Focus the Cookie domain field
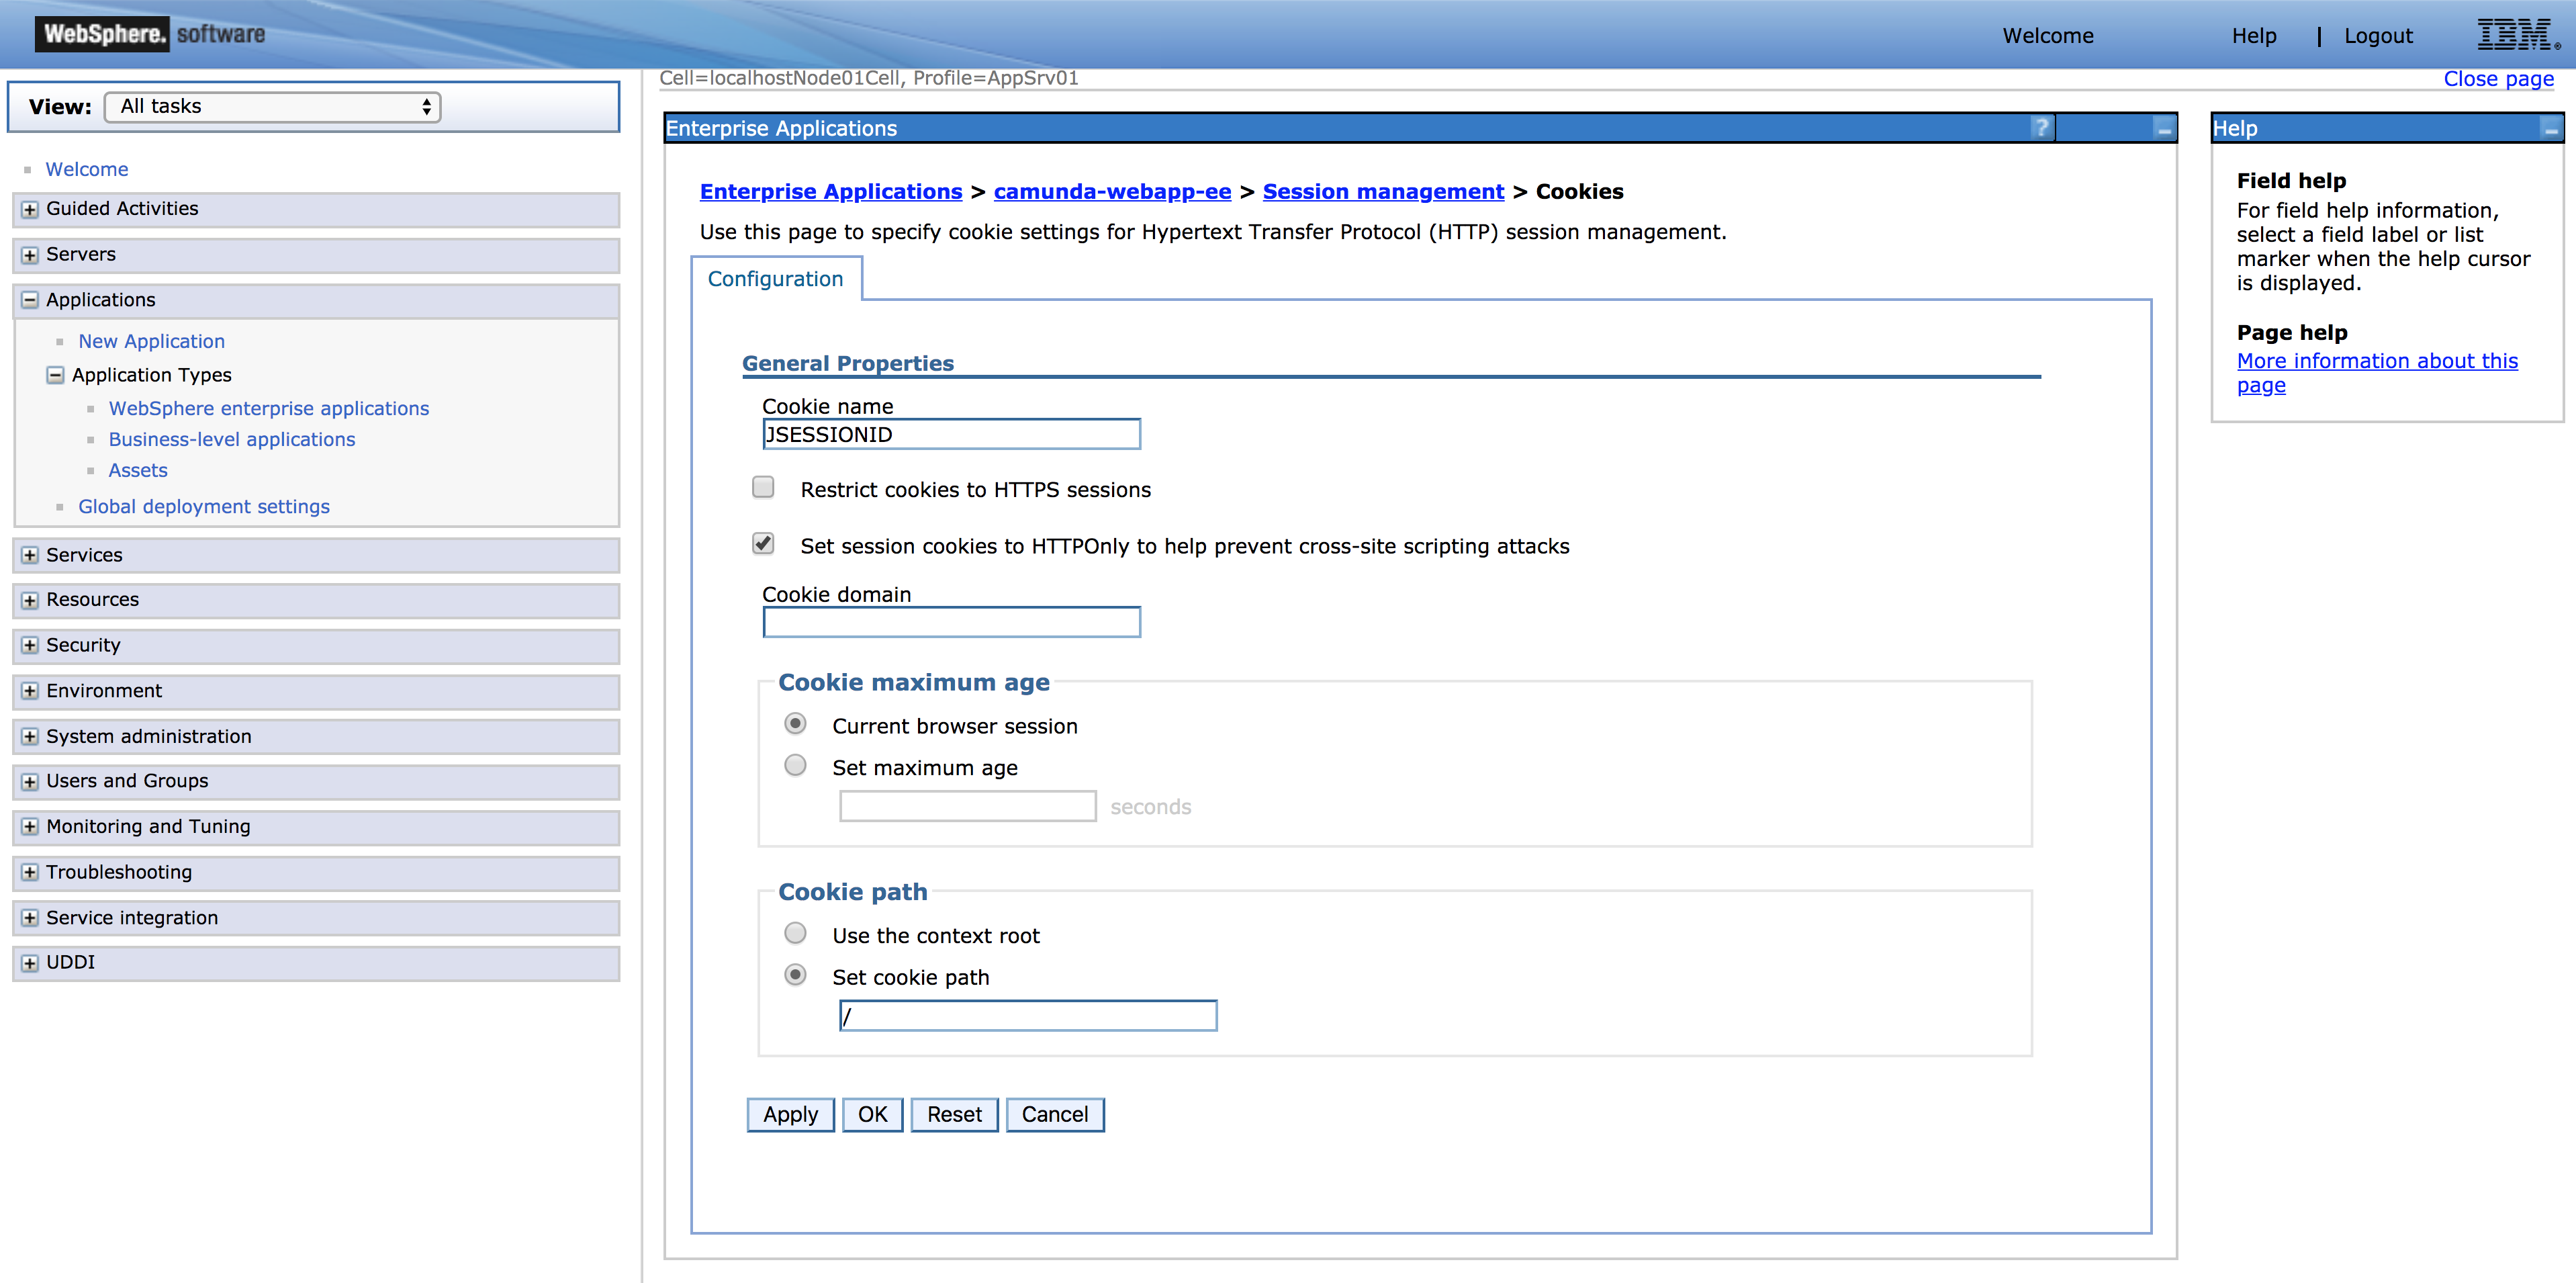This screenshot has width=2576, height=1283. coord(951,622)
